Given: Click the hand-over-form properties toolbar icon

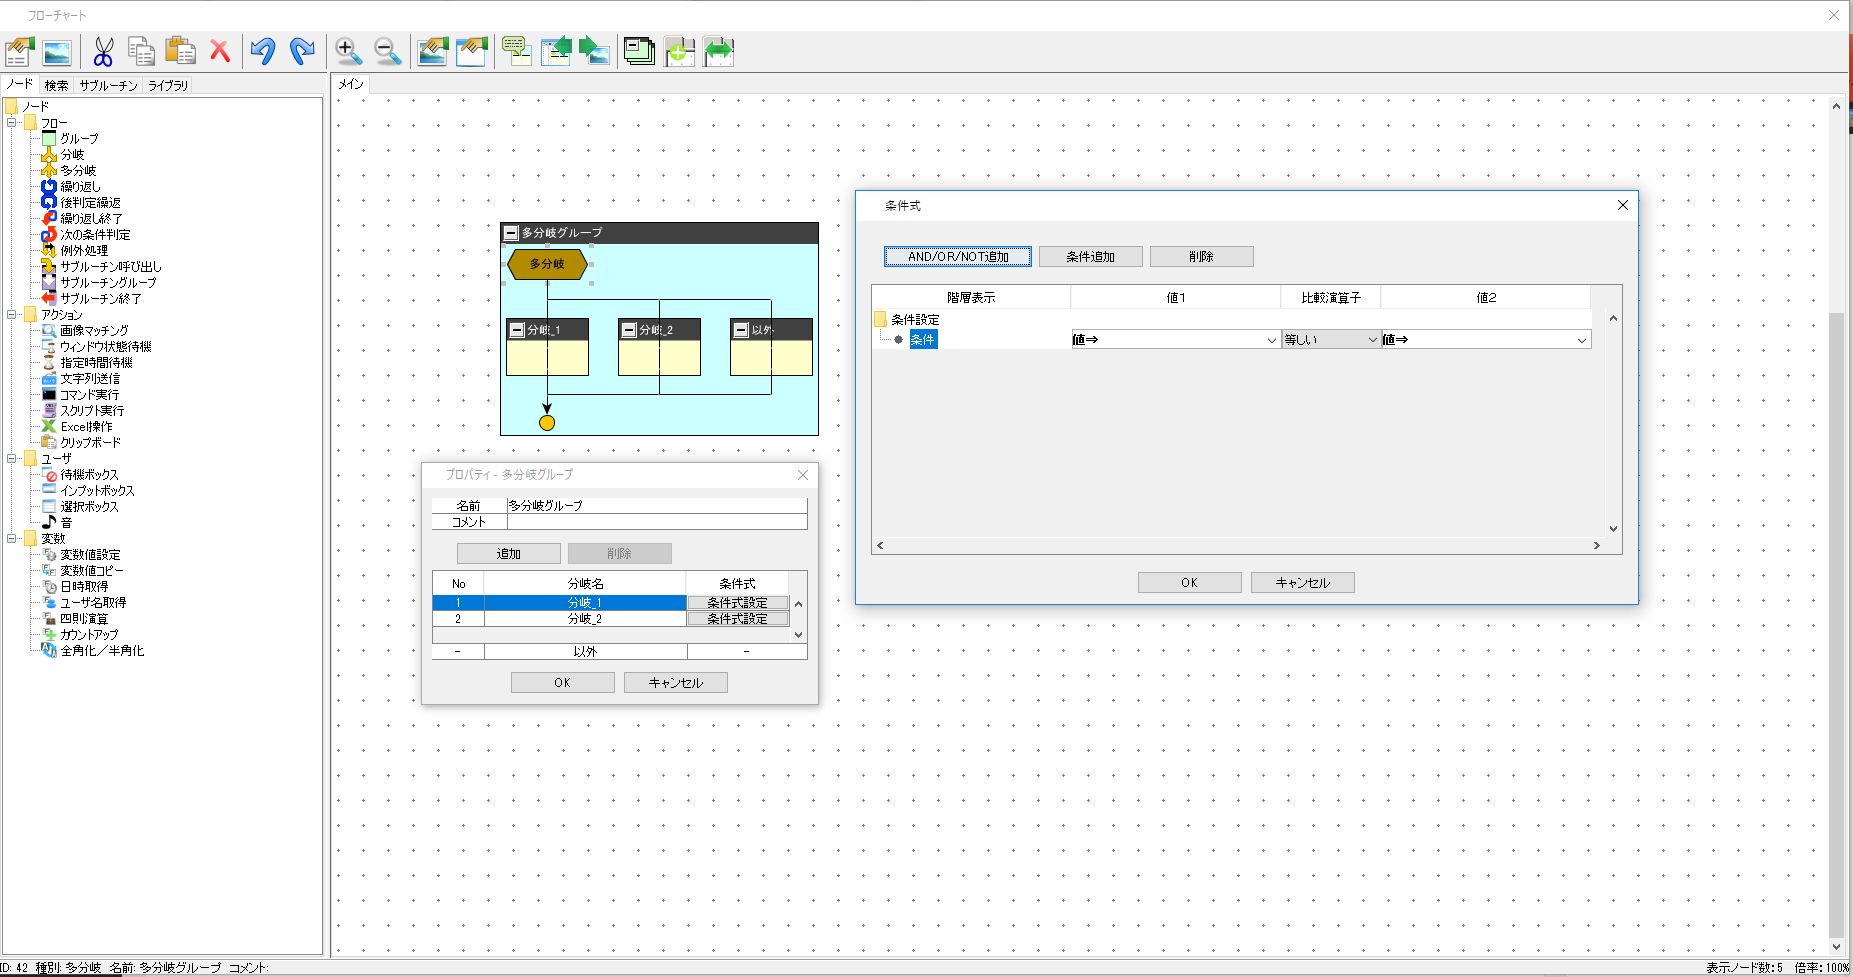Looking at the screenshot, I should (20, 51).
